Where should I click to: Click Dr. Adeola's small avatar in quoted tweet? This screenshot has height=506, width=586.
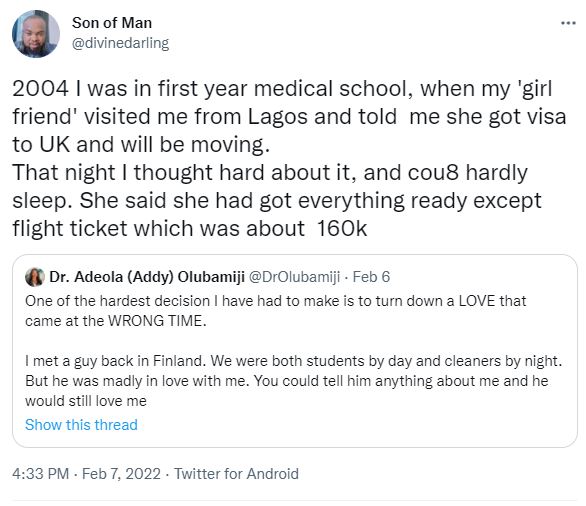(35, 277)
